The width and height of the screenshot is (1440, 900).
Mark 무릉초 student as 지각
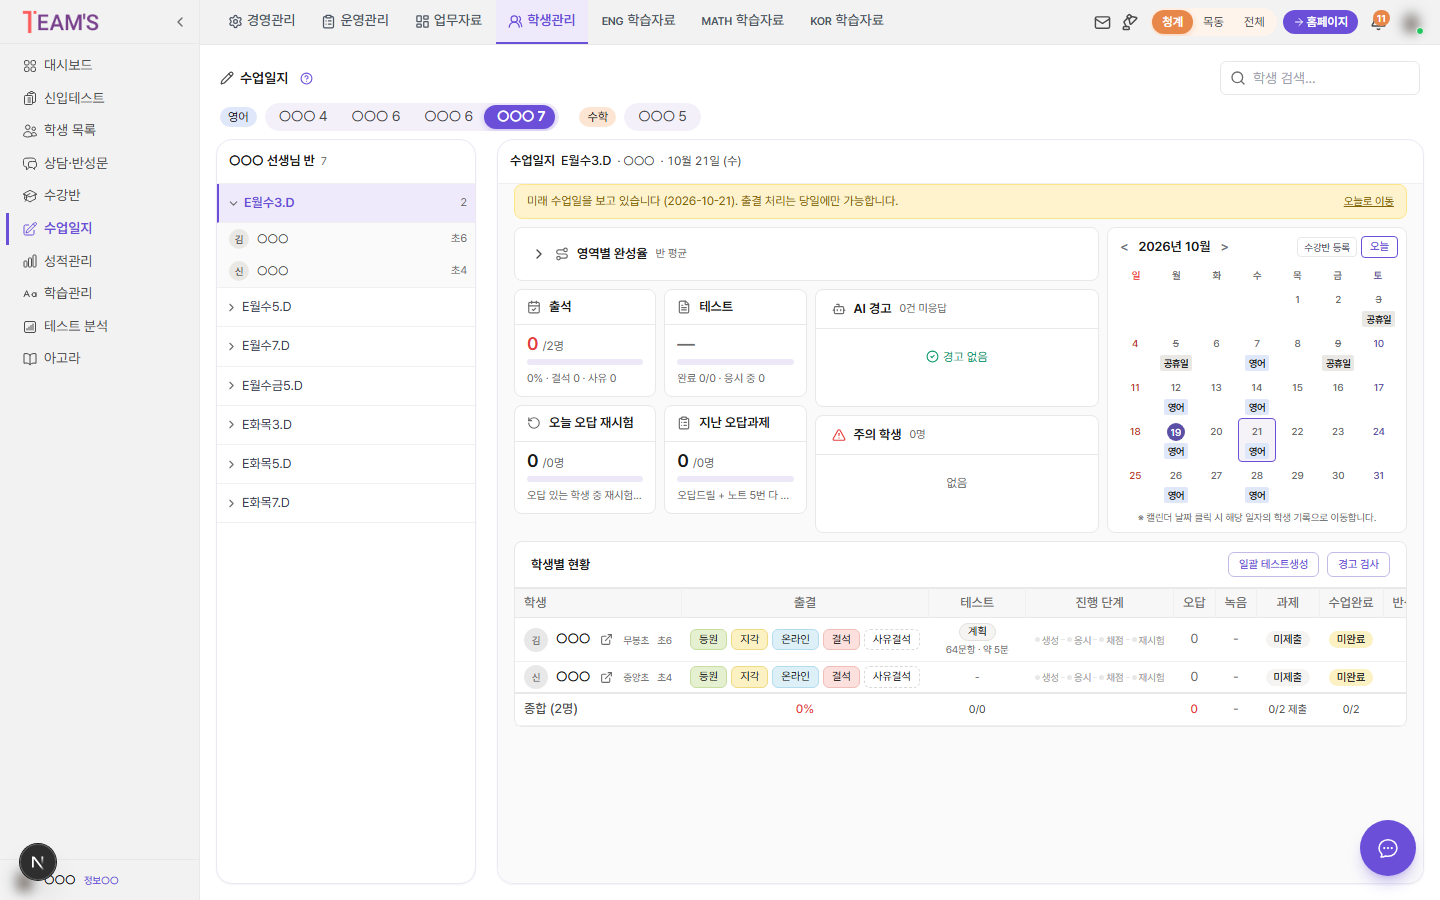749,640
